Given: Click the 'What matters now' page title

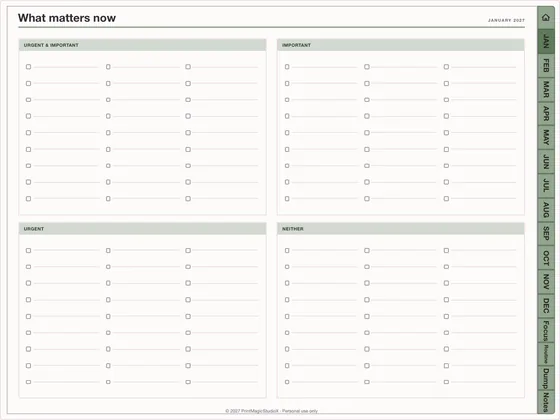Looking at the screenshot, I should click(x=67, y=18).
